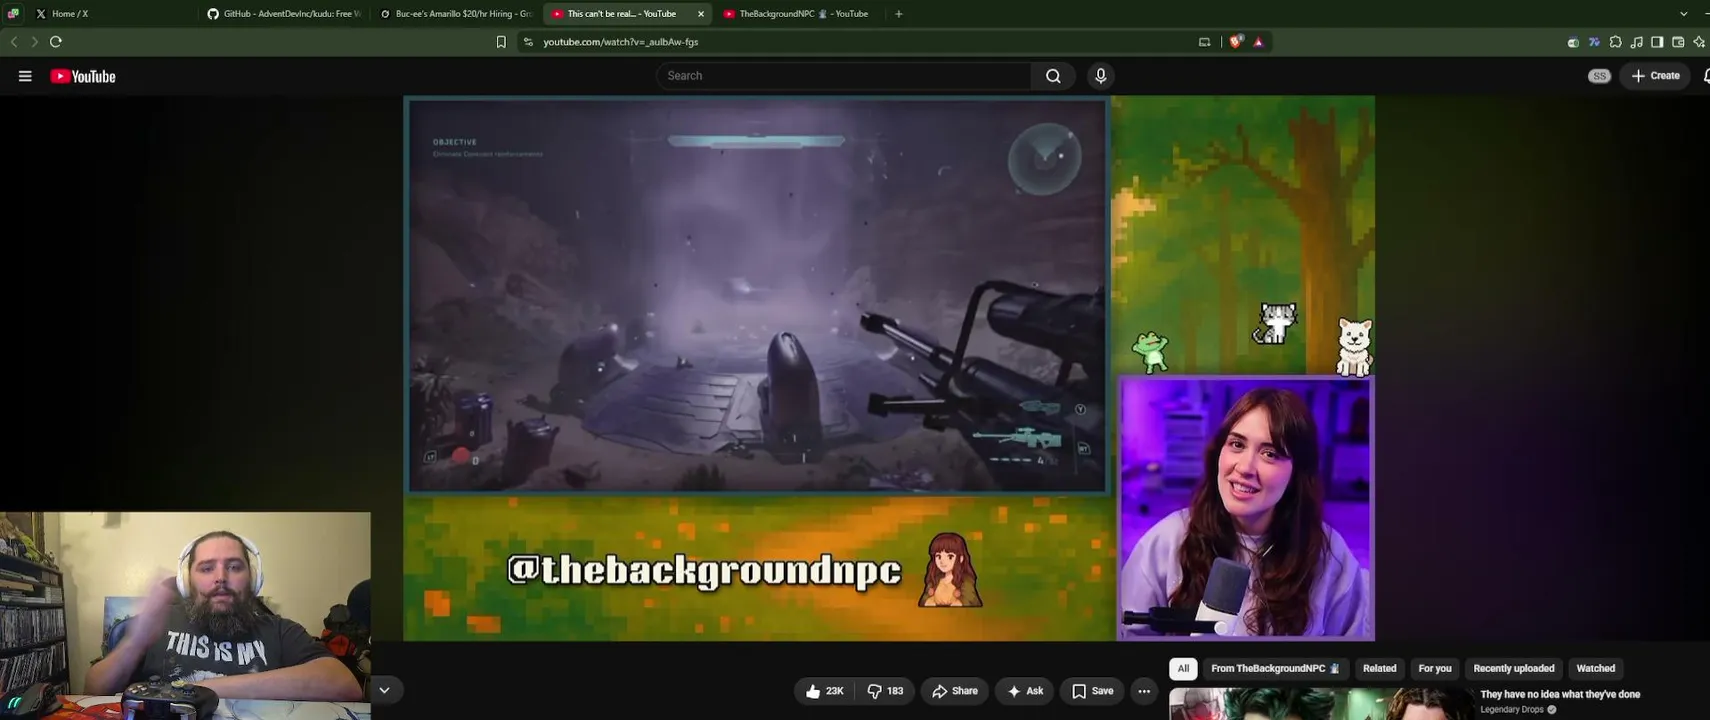Viewport: 1710px width, 720px height.
Task: Ask about this video
Action: (1025, 691)
